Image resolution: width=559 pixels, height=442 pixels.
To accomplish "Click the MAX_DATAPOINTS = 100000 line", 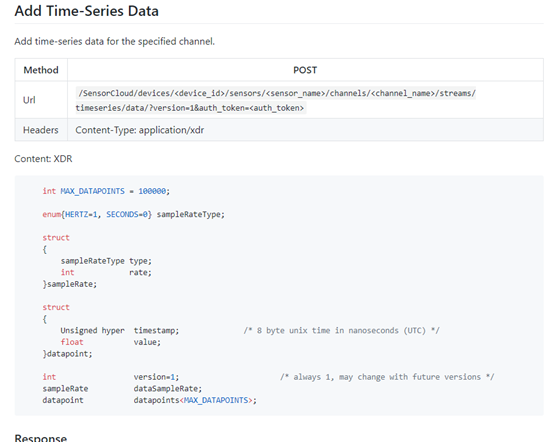I will [106, 191].
